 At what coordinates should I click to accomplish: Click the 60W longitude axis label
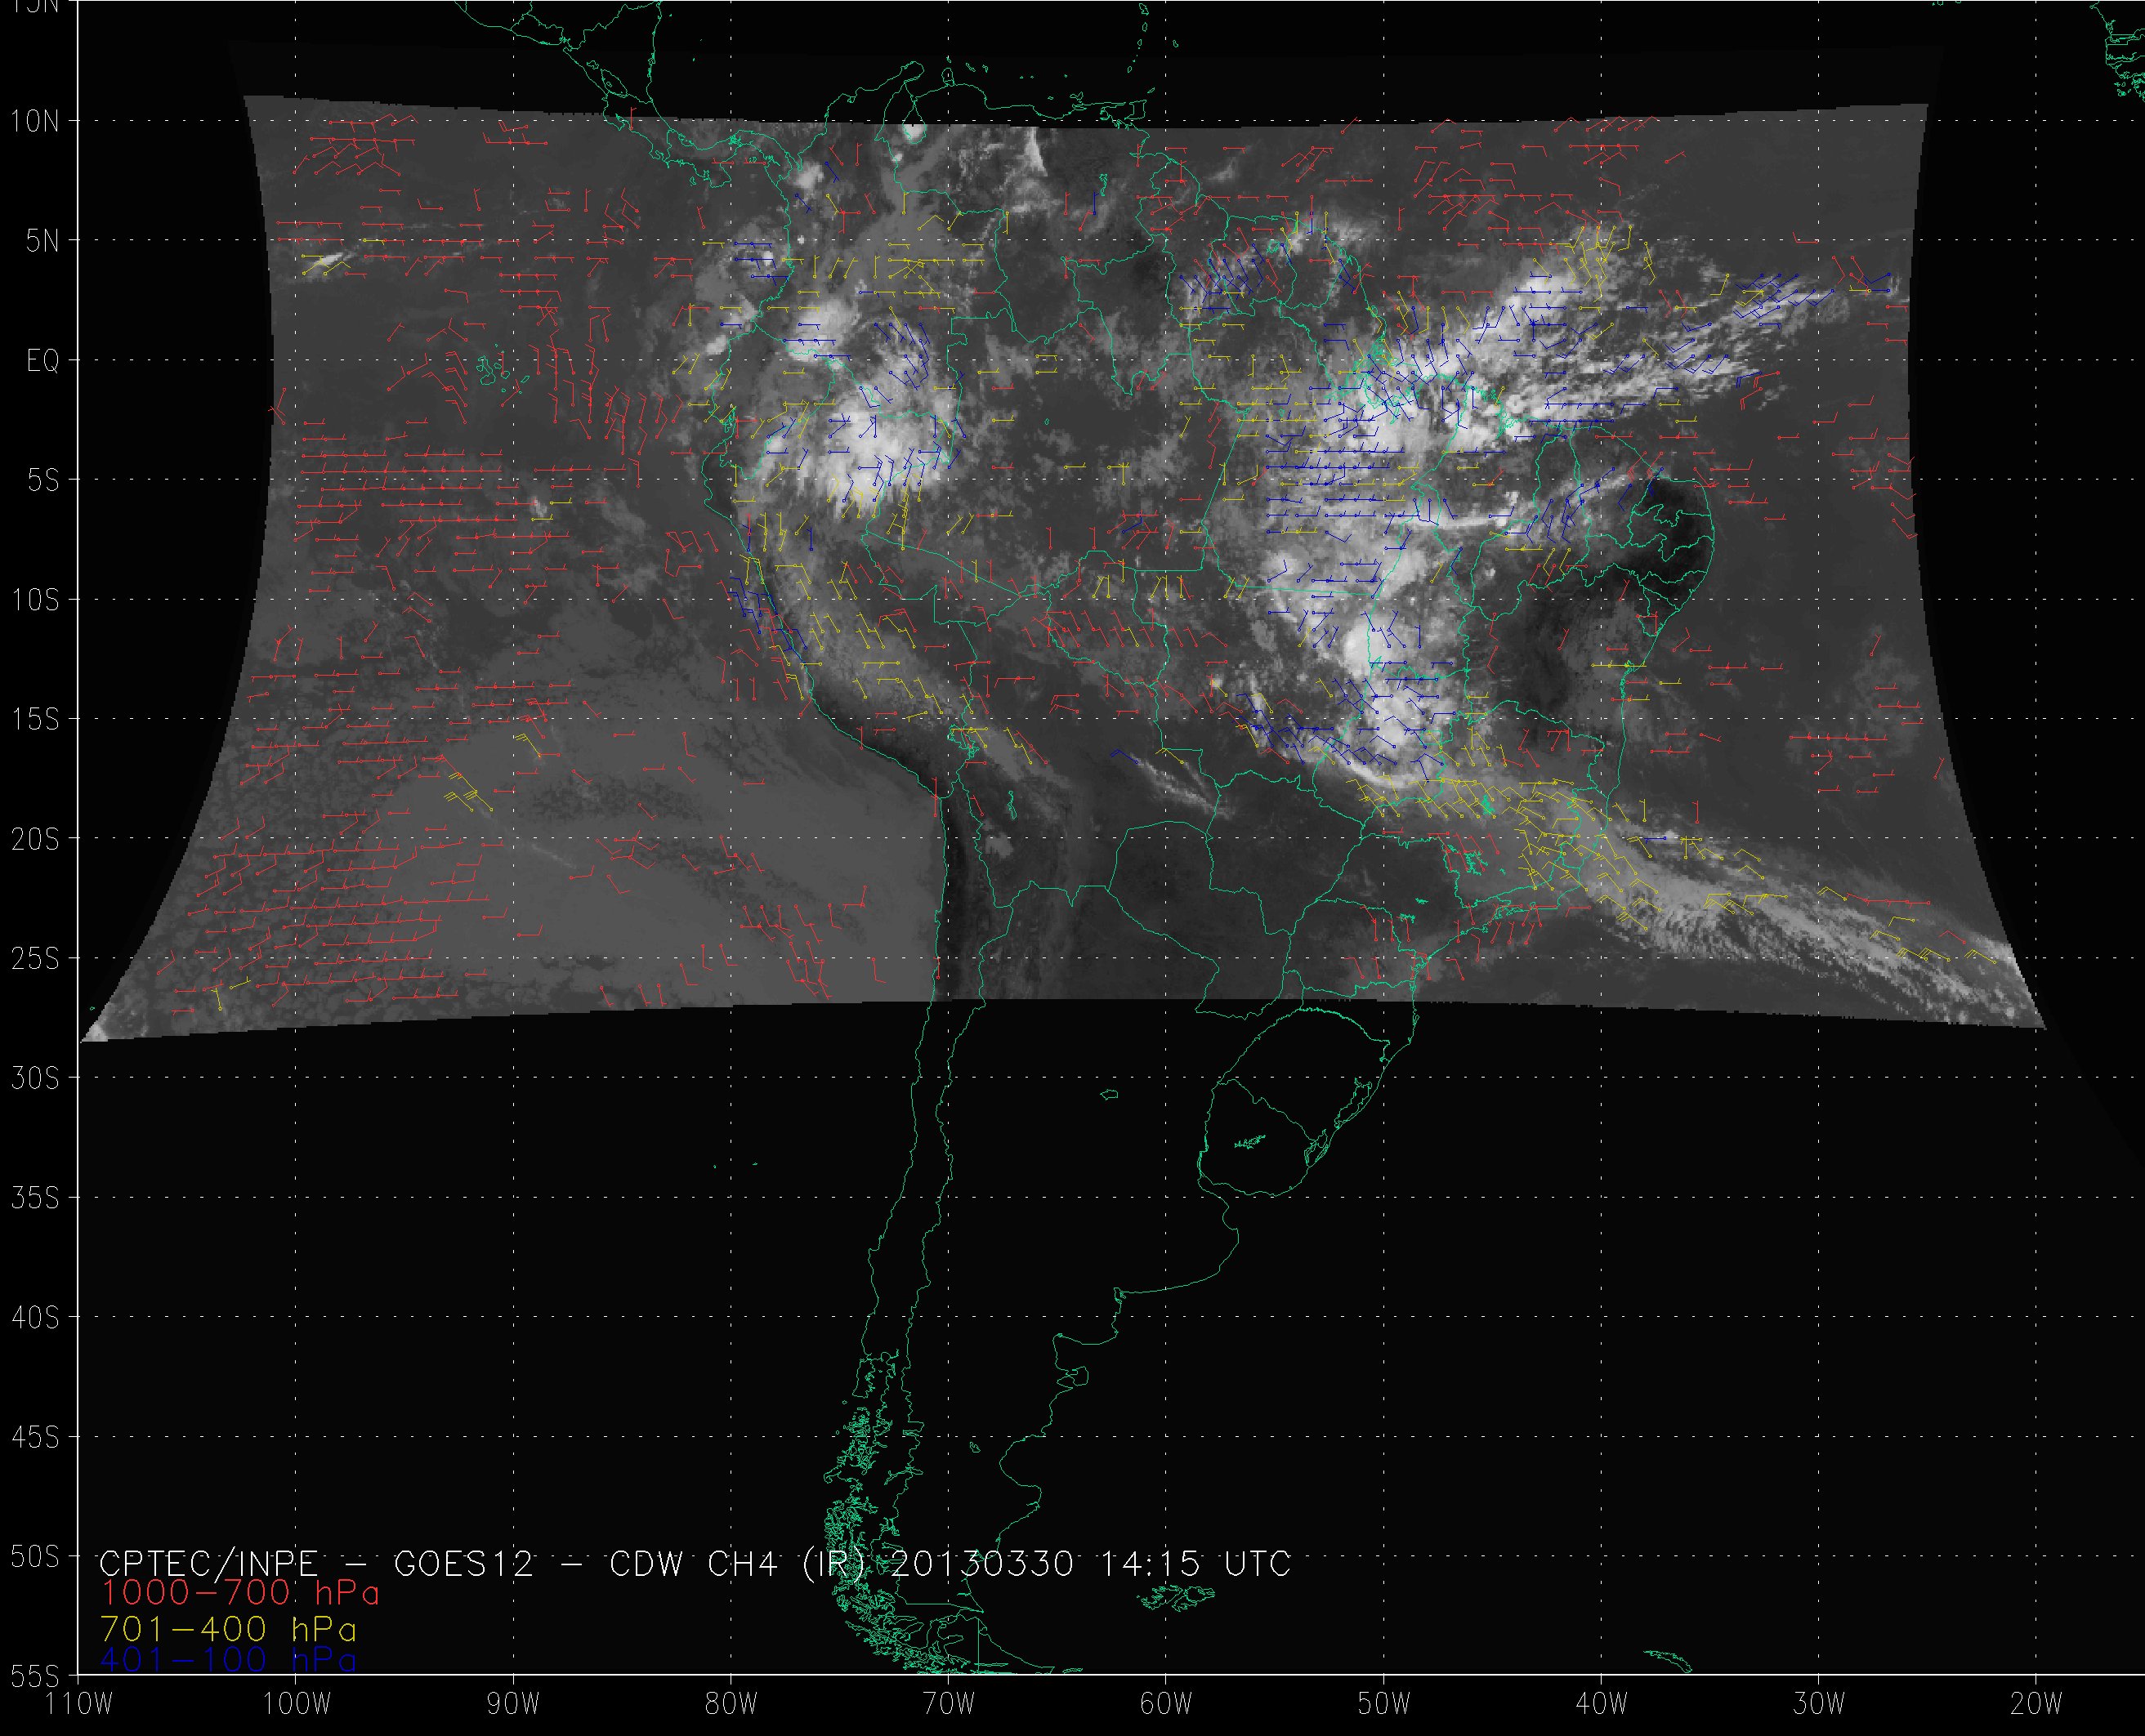(1166, 1704)
